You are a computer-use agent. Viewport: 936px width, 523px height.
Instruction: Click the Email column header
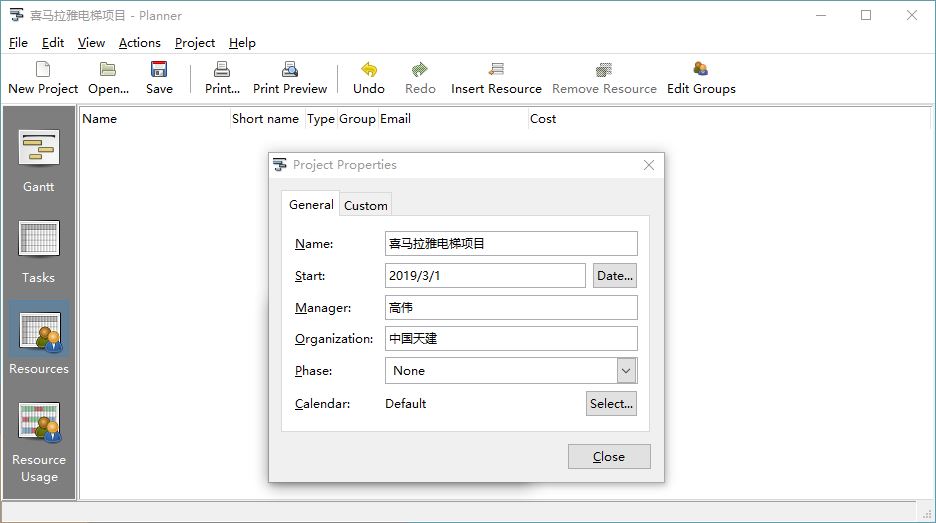point(453,119)
